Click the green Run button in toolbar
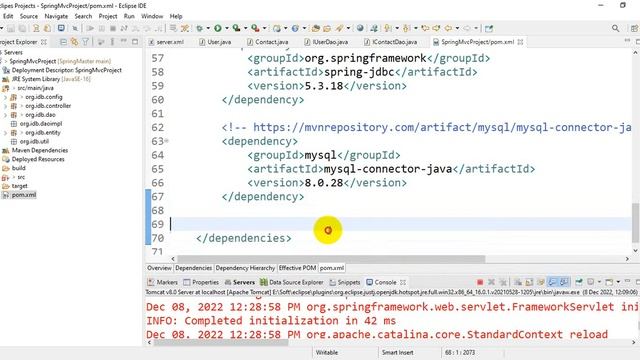Image resolution: width=640 pixels, height=360 pixels. pos(218,28)
